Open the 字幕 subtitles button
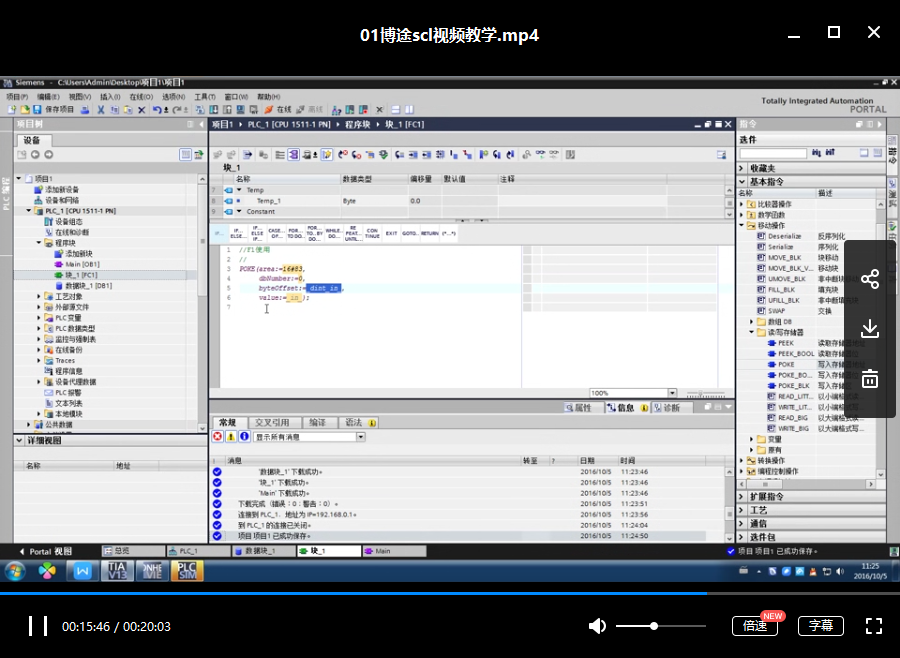This screenshot has height=658, width=900. point(820,625)
